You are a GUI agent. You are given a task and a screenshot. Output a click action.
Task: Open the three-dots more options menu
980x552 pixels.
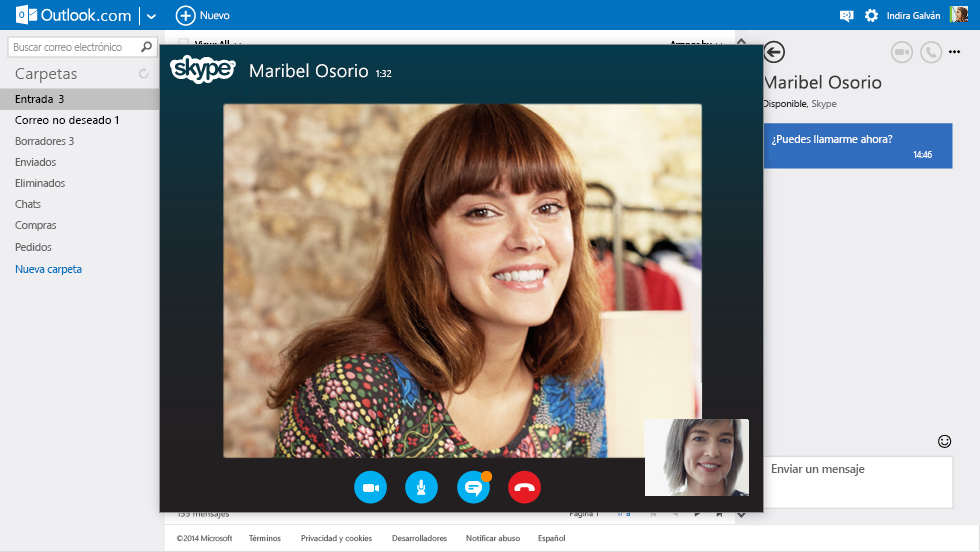pos(954,53)
